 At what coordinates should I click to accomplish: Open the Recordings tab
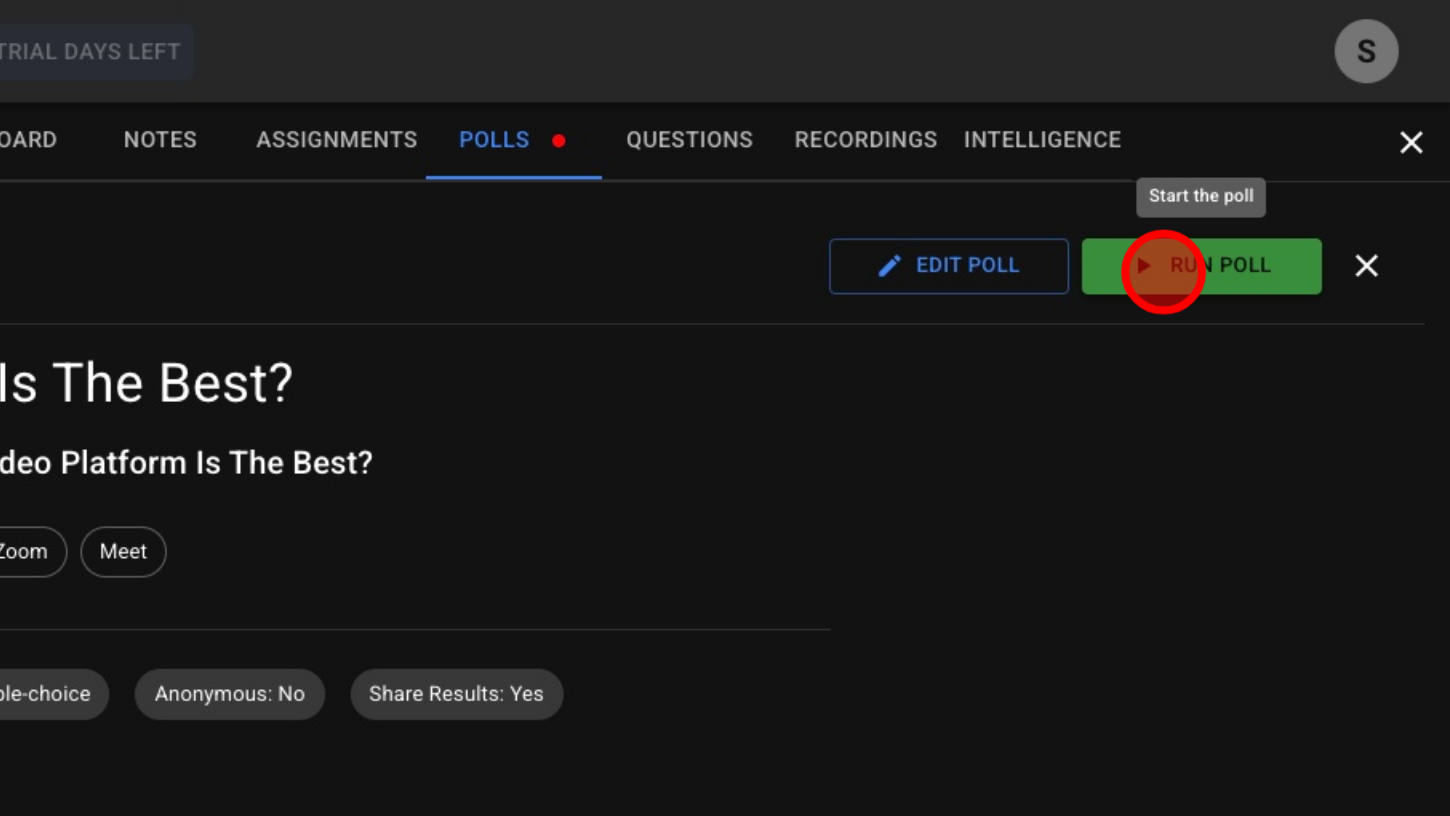pos(865,140)
